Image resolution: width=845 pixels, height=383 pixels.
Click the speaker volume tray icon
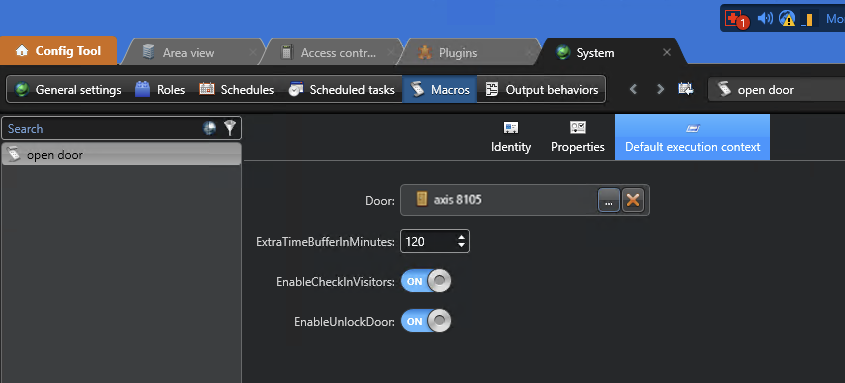pyautogui.click(x=764, y=19)
